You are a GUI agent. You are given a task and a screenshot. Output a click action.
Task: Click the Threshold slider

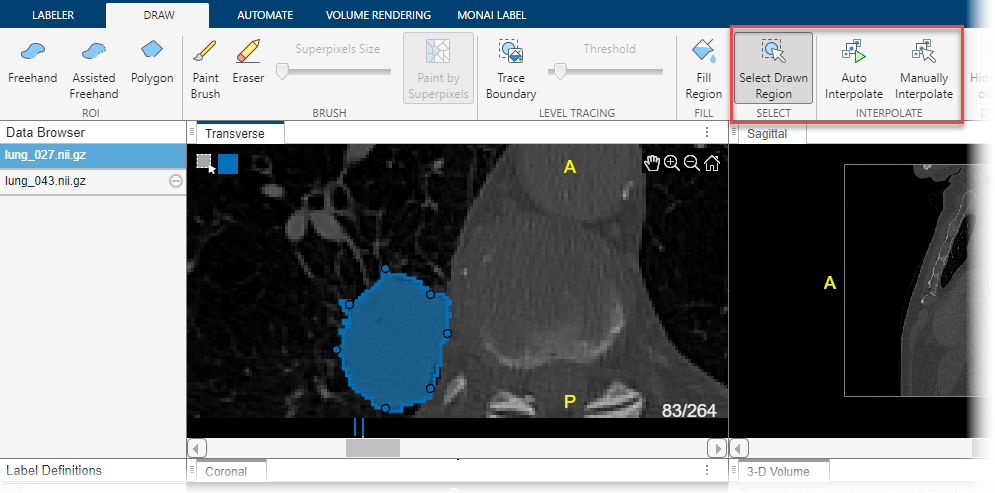(x=605, y=71)
